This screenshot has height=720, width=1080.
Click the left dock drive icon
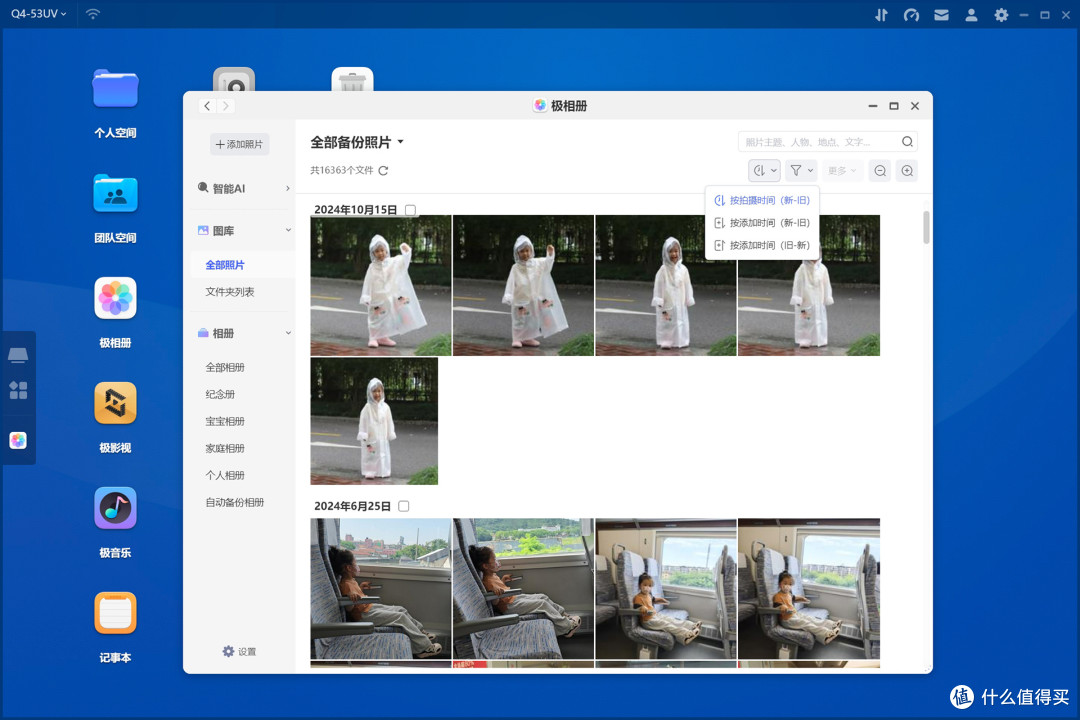[18, 355]
